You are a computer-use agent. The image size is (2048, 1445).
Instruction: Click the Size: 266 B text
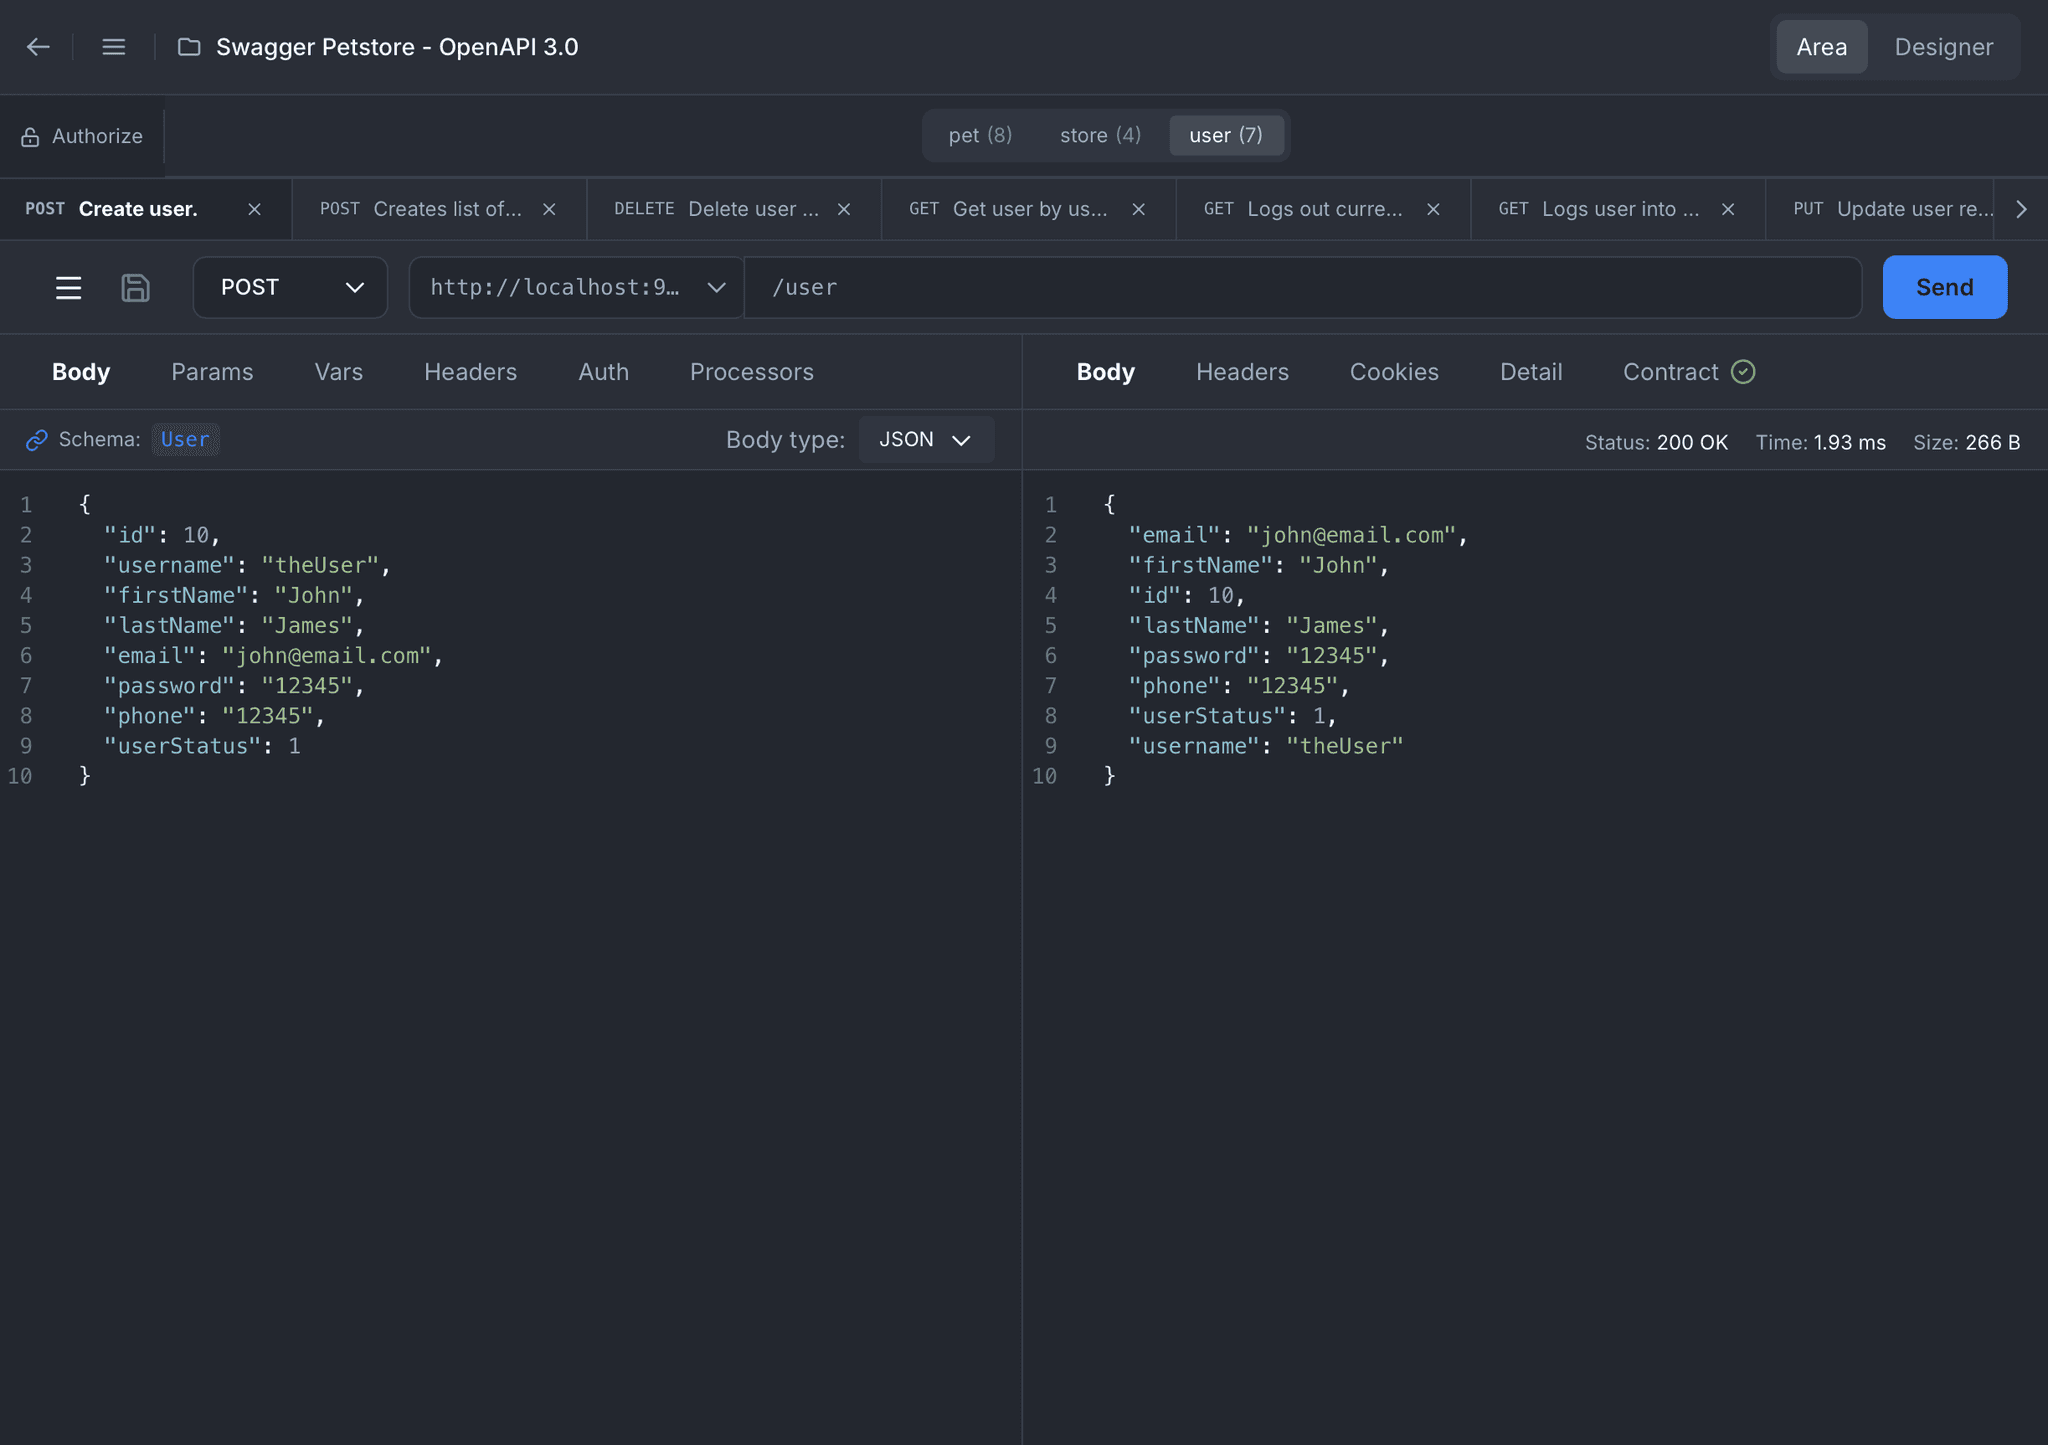[1966, 442]
